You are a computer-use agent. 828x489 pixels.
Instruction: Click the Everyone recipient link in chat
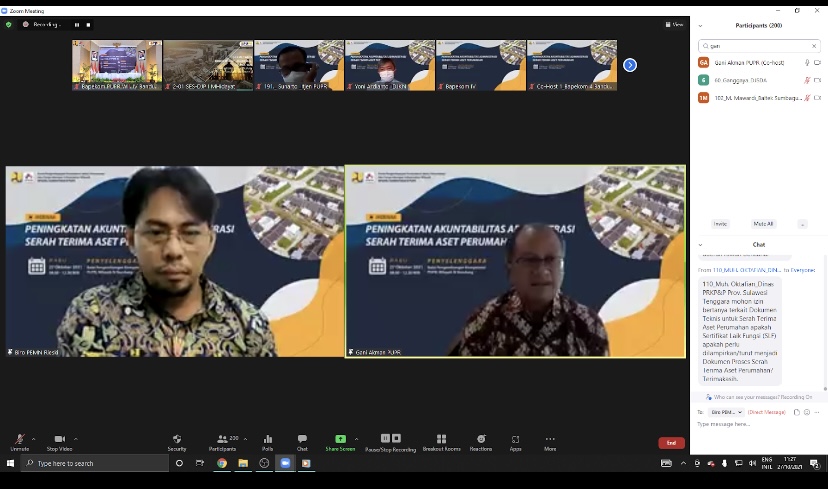click(803, 270)
